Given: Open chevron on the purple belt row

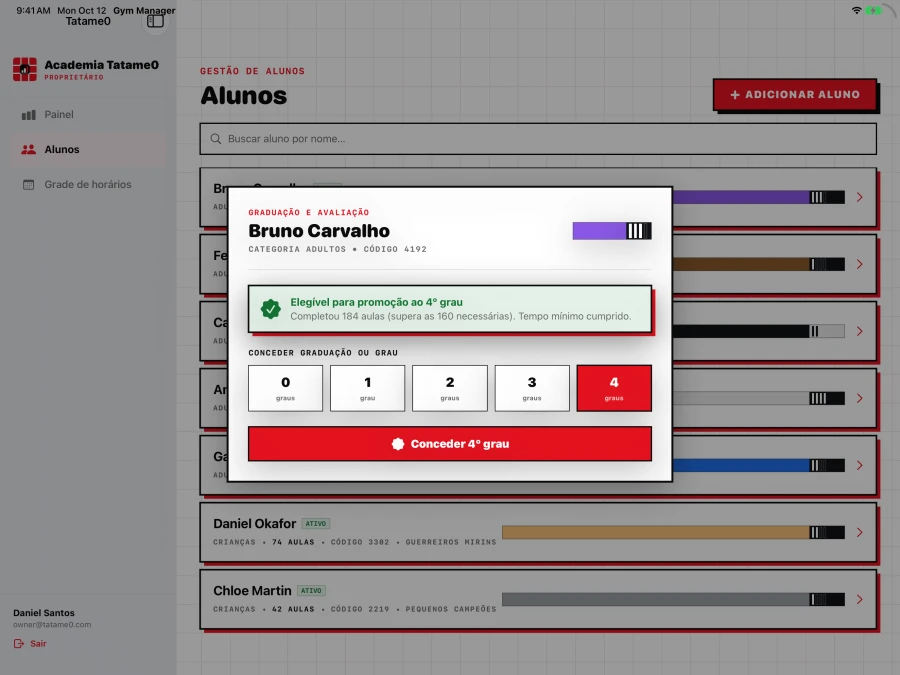Looking at the screenshot, I should point(860,197).
